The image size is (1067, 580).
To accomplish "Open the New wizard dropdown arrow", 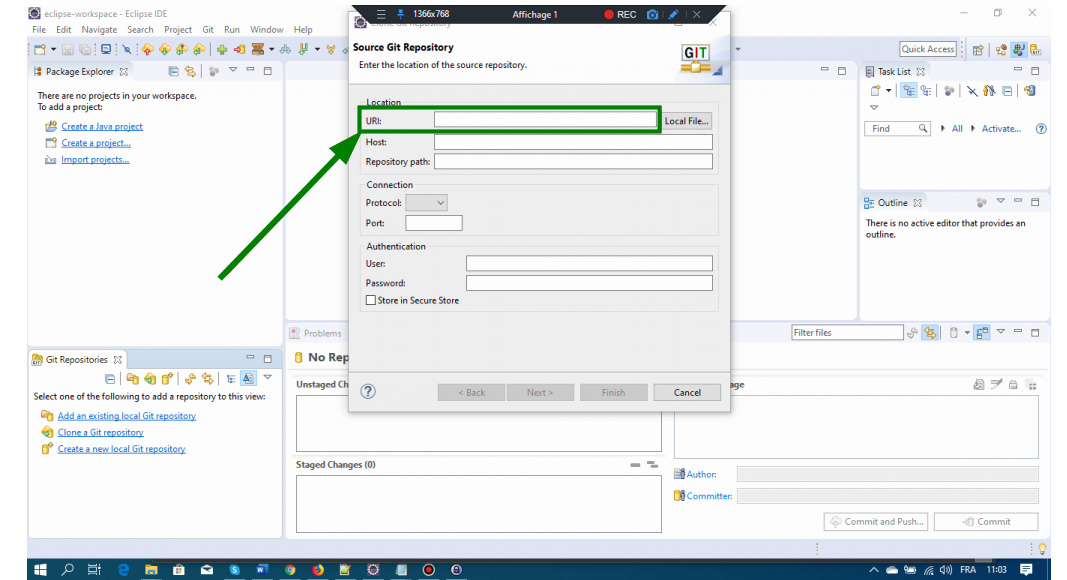I will click(x=53, y=50).
